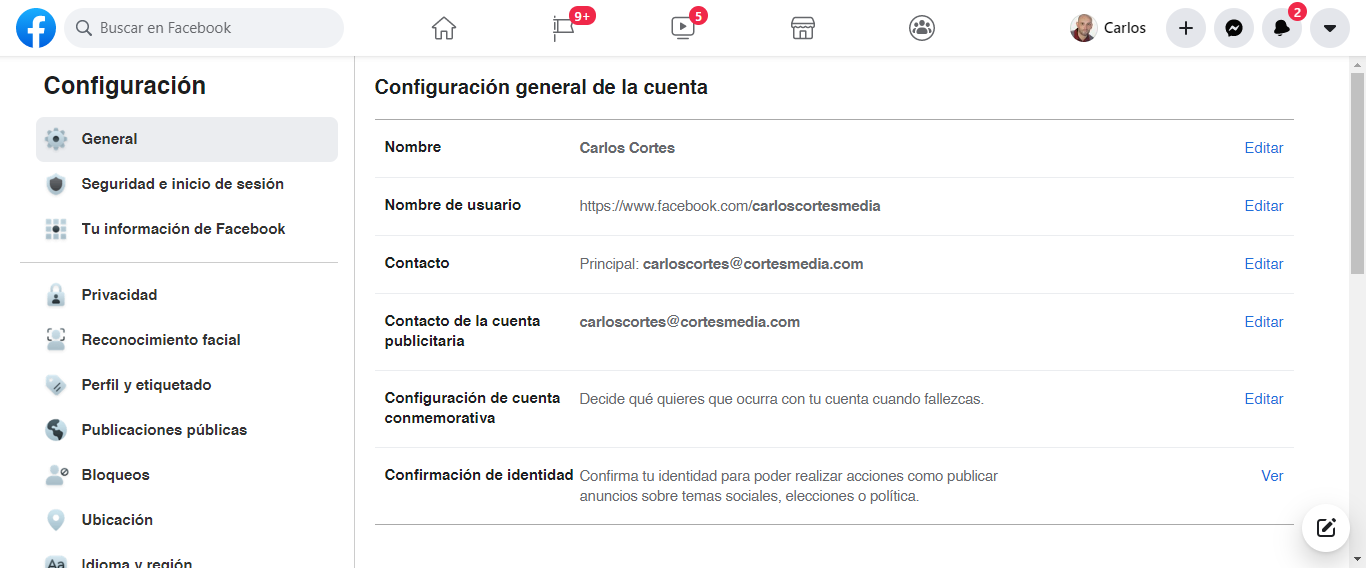Click the scrollbar up arrow
1366x568 pixels.
[1357, 64]
